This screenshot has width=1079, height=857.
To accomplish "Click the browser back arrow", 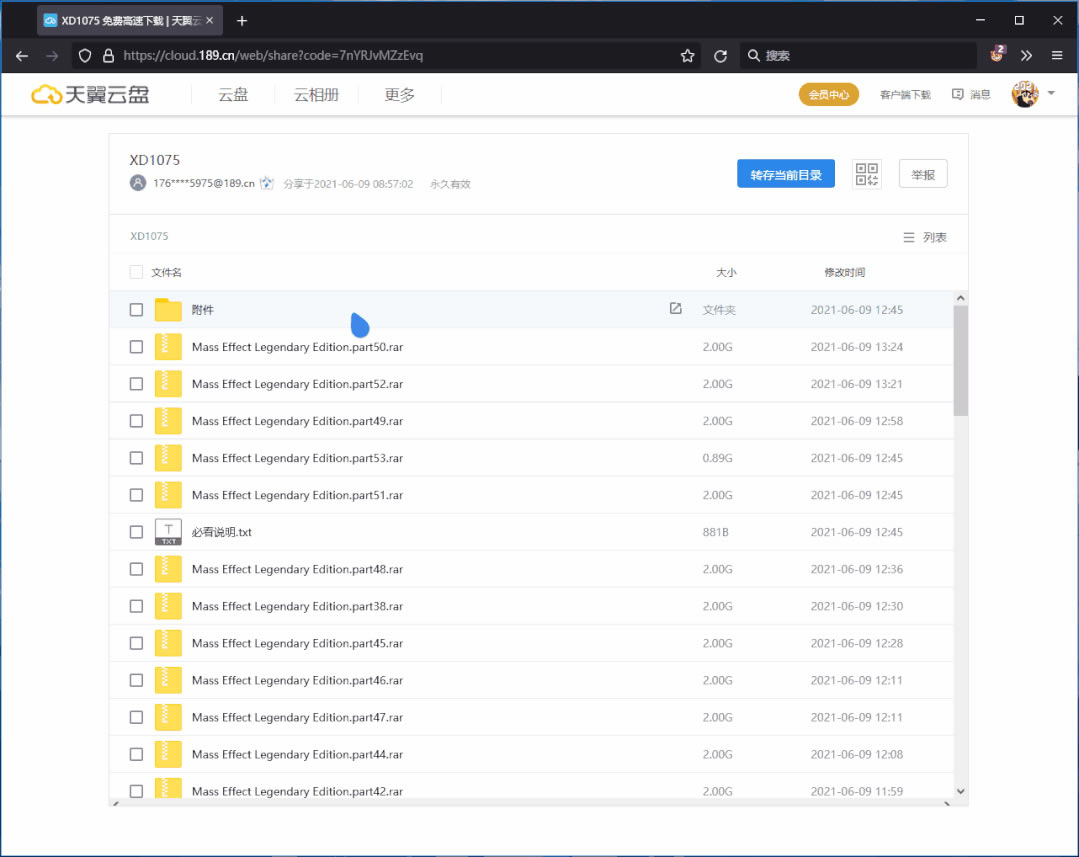I will [x=22, y=56].
